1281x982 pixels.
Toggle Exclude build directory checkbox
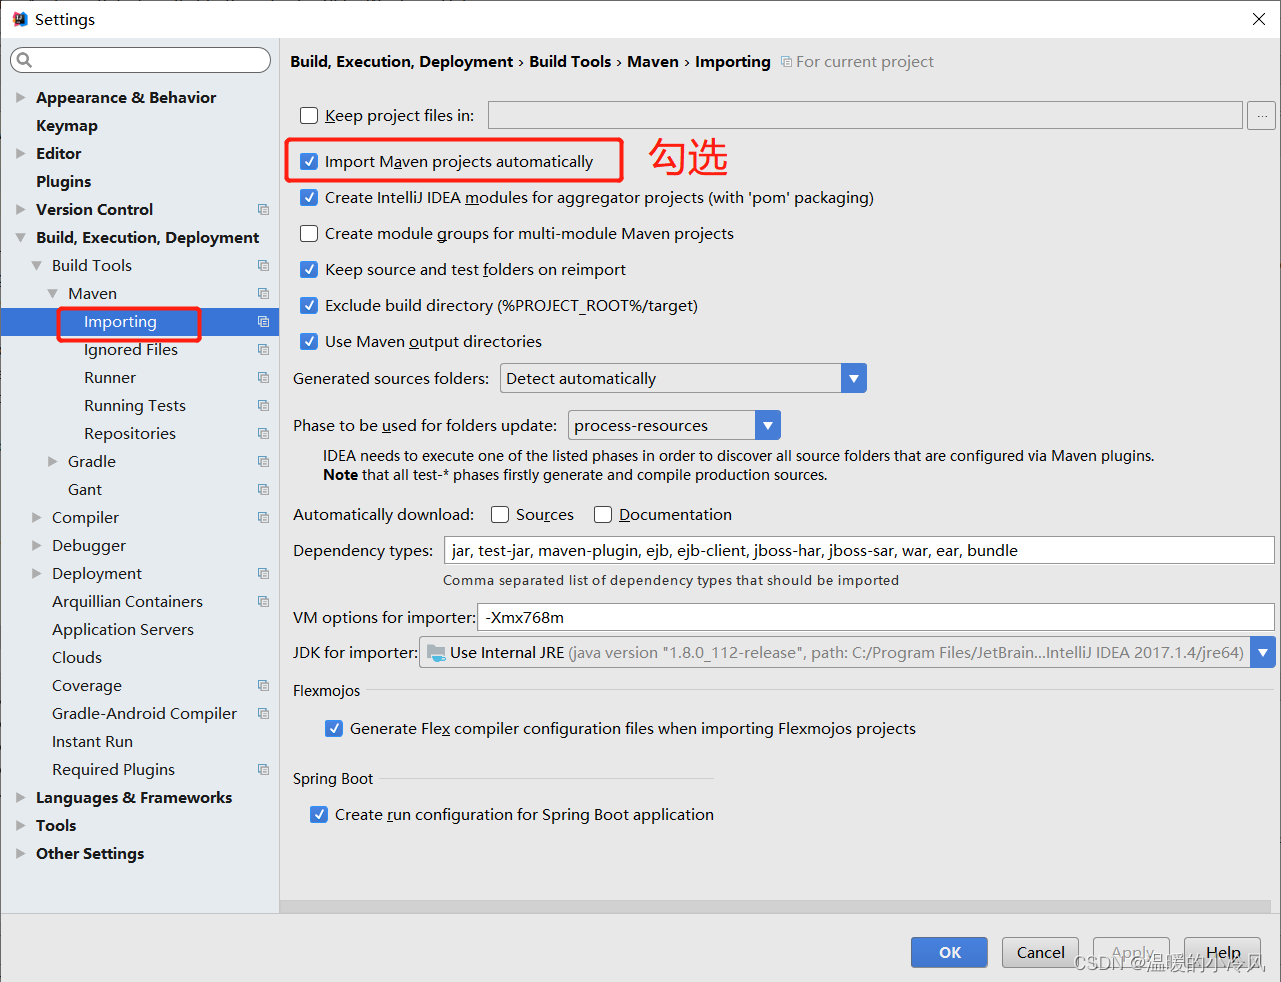tap(309, 306)
